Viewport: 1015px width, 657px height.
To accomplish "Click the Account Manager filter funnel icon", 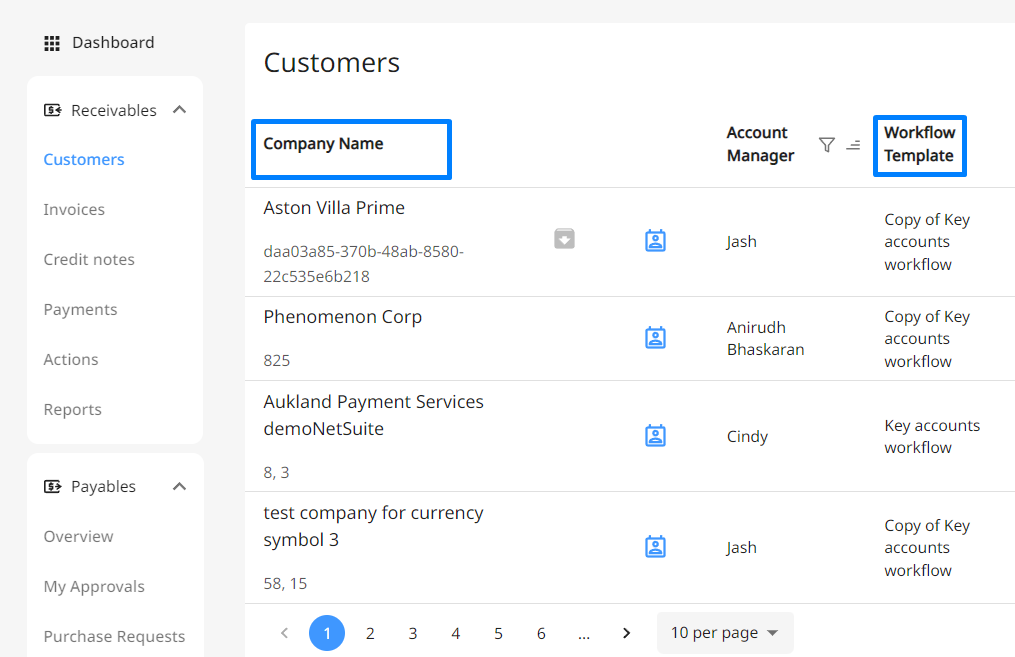I will tap(827, 144).
